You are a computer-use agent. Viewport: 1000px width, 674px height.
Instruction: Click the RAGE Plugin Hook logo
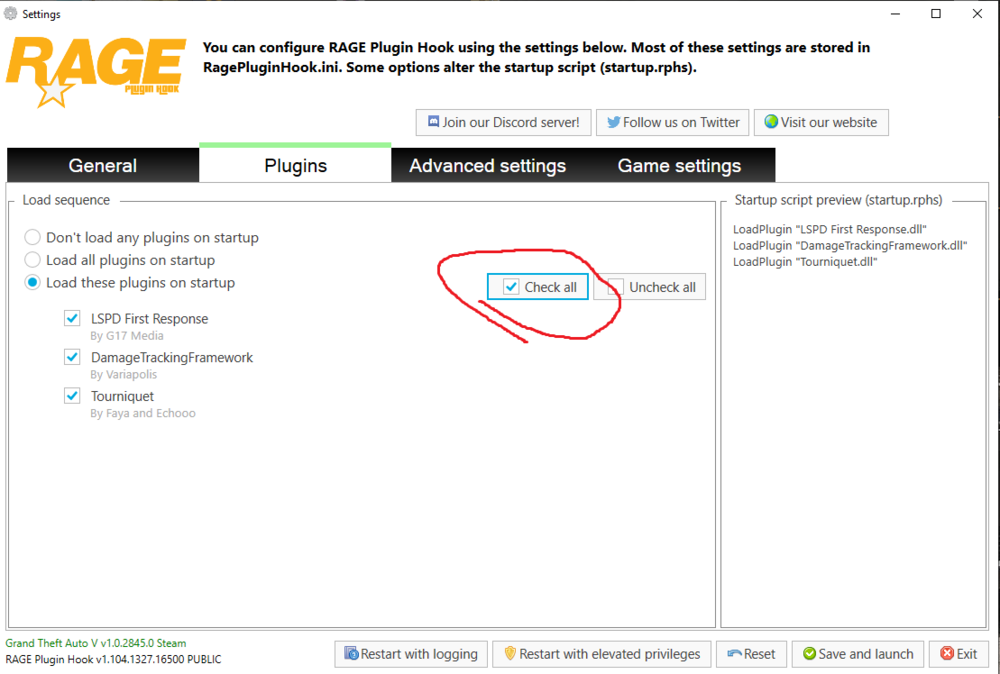click(96, 72)
